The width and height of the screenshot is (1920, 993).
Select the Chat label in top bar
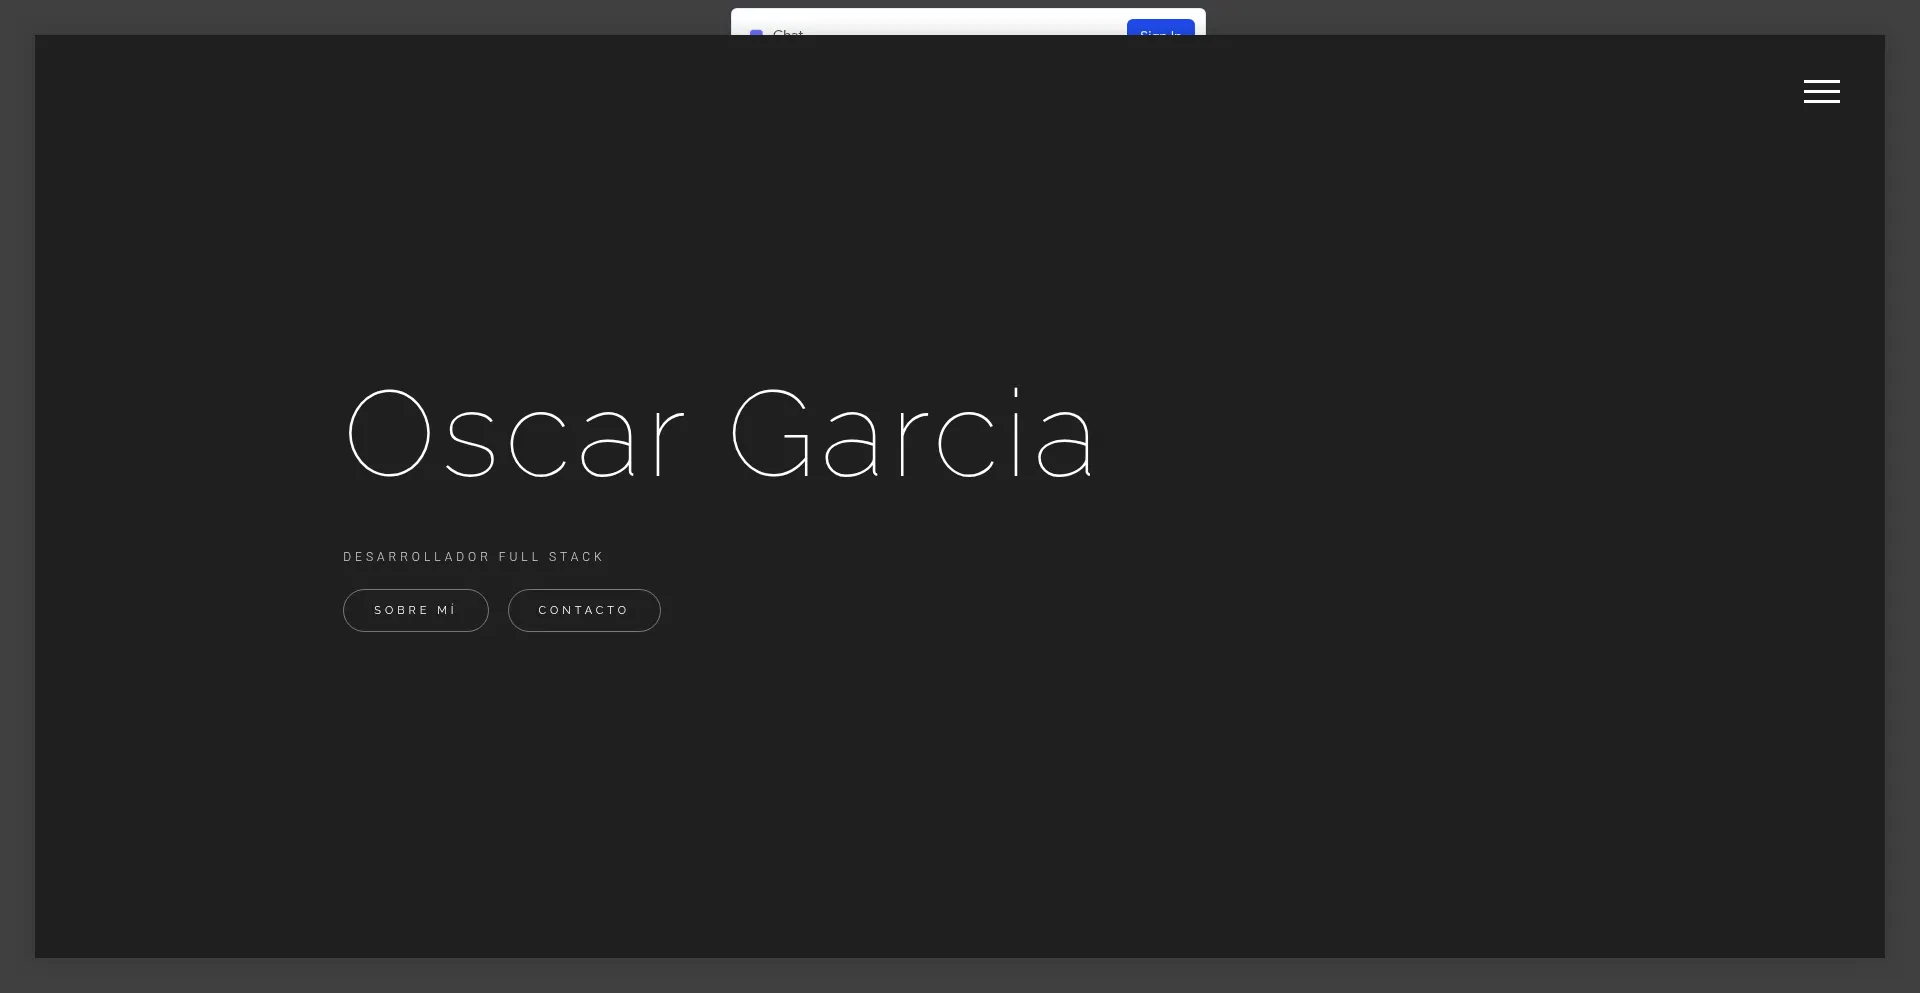pos(788,32)
